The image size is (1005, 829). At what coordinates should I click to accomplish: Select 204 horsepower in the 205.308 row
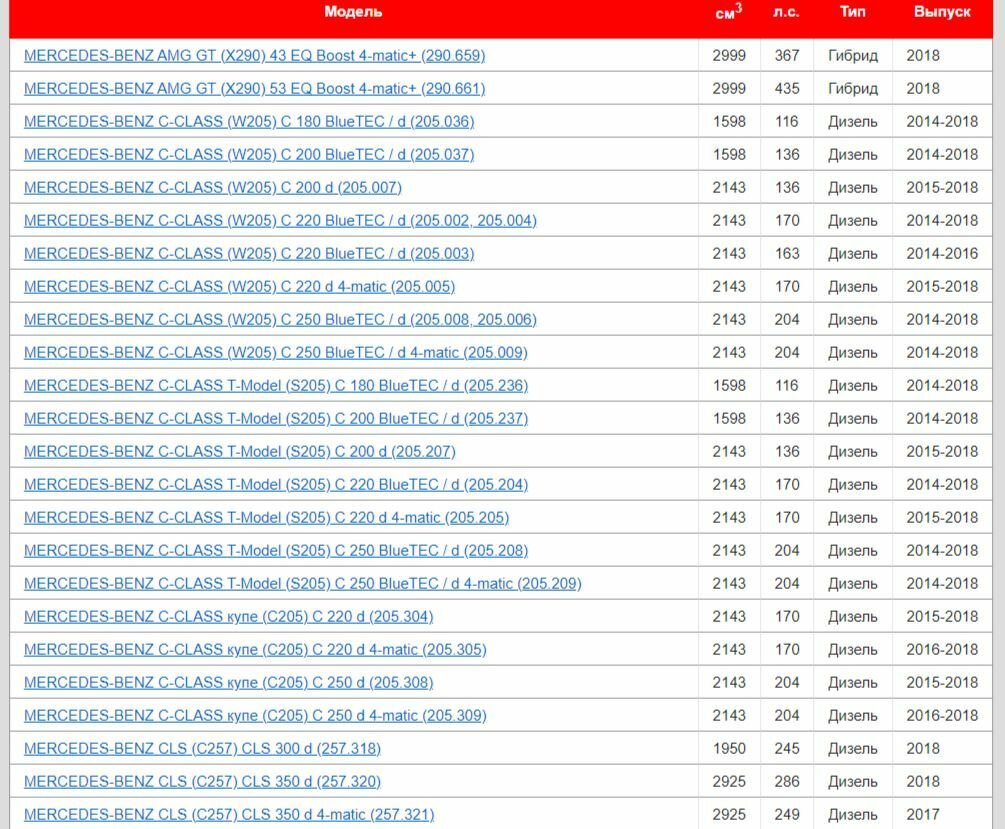(786, 683)
